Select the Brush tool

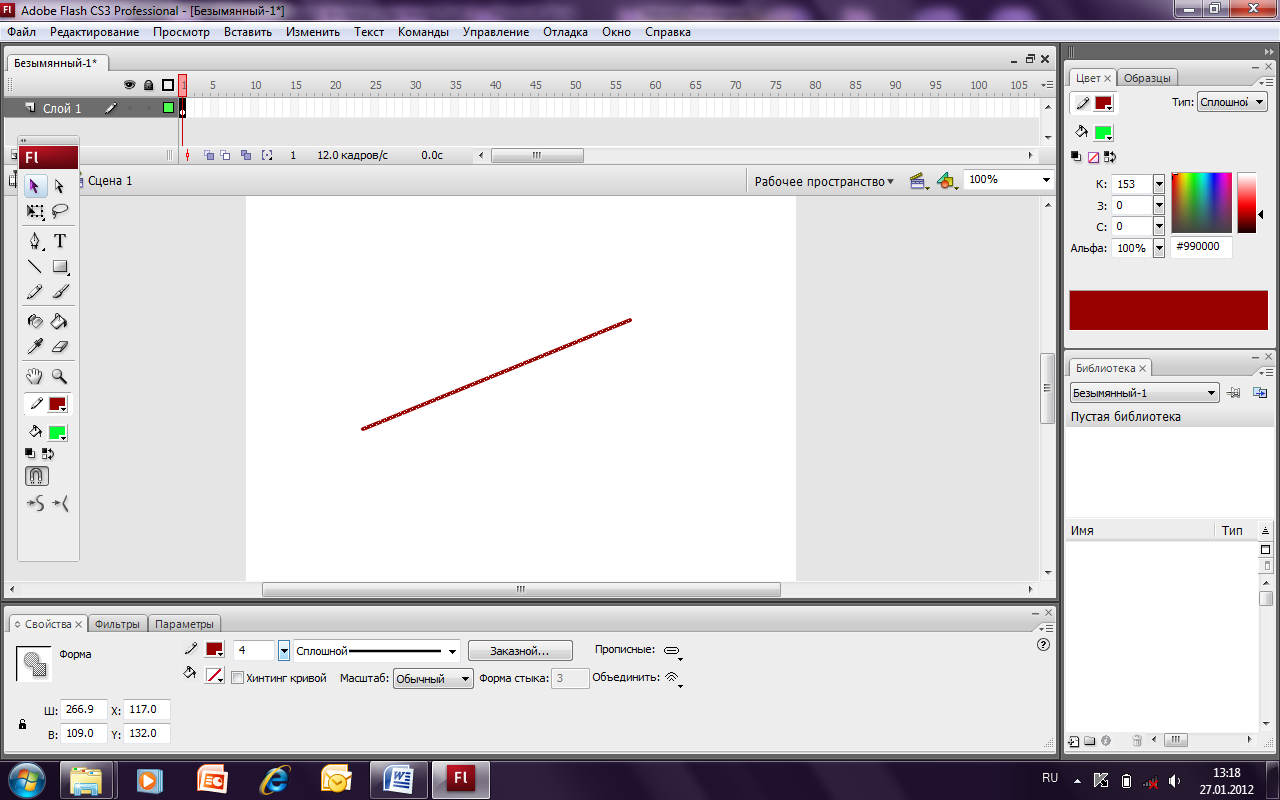[60, 292]
